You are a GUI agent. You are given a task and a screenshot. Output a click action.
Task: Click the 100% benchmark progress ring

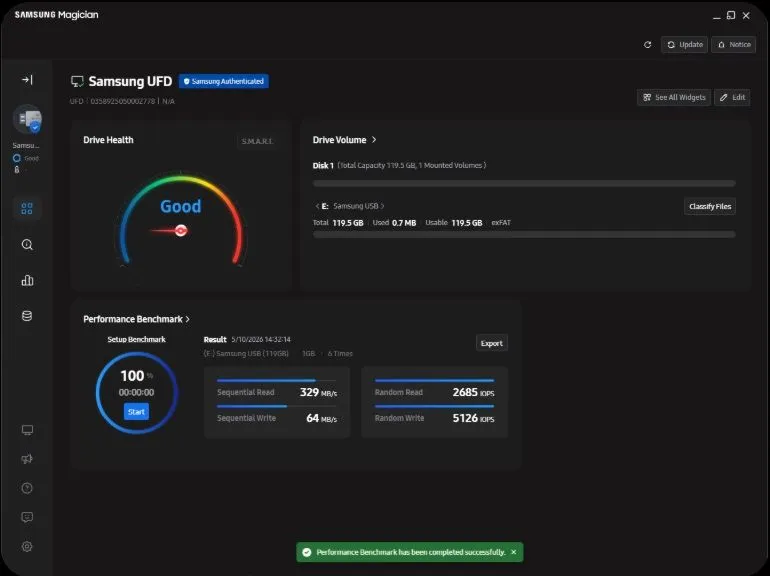137,392
